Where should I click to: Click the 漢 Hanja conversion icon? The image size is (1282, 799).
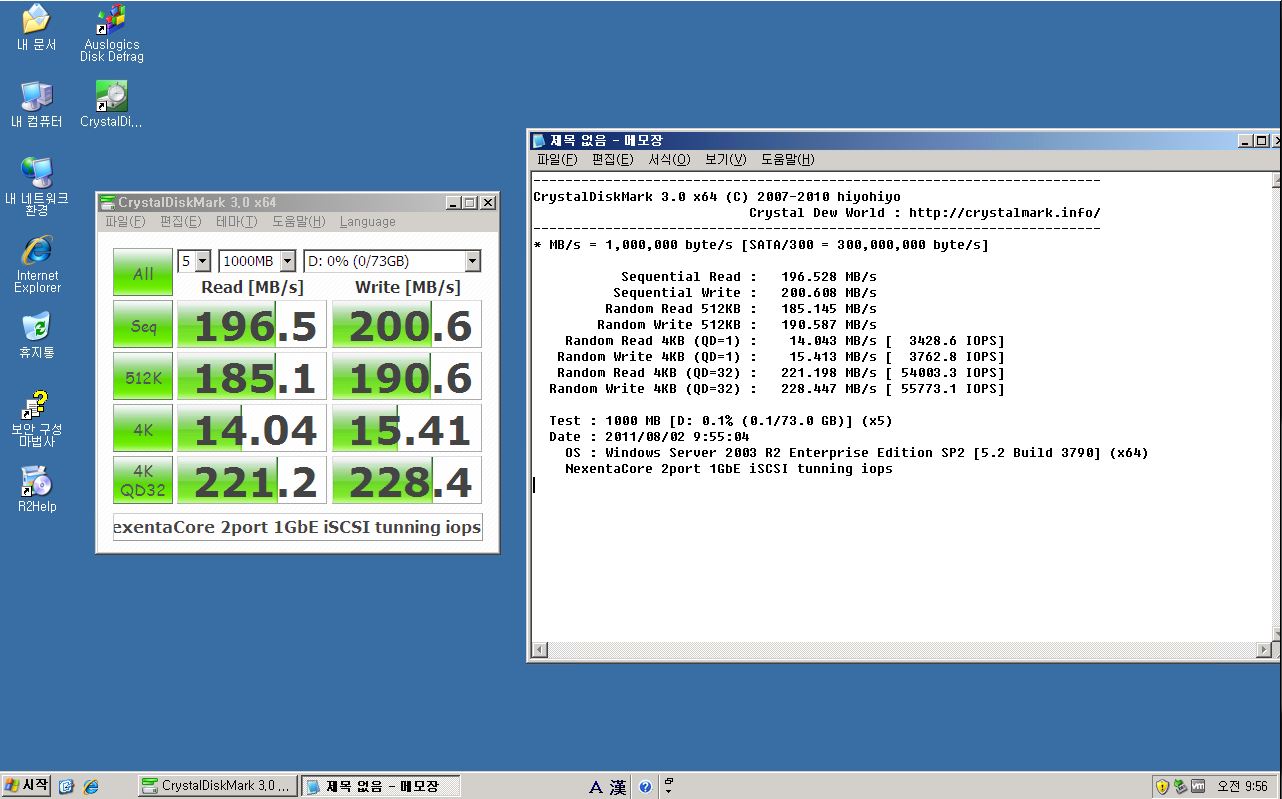618,787
